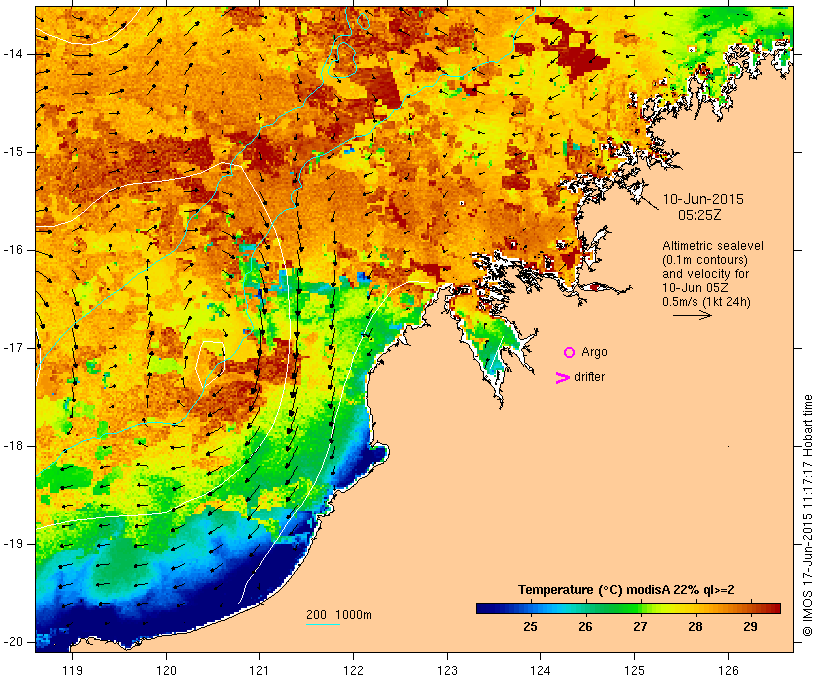Click latitude label -17
This screenshot has height=680, width=820.
point(13,348)
